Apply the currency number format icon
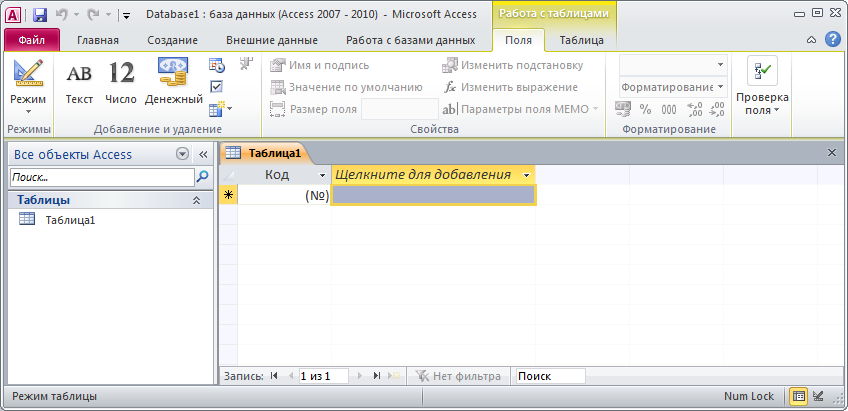 pyautogui.click(x=623, y=109)
